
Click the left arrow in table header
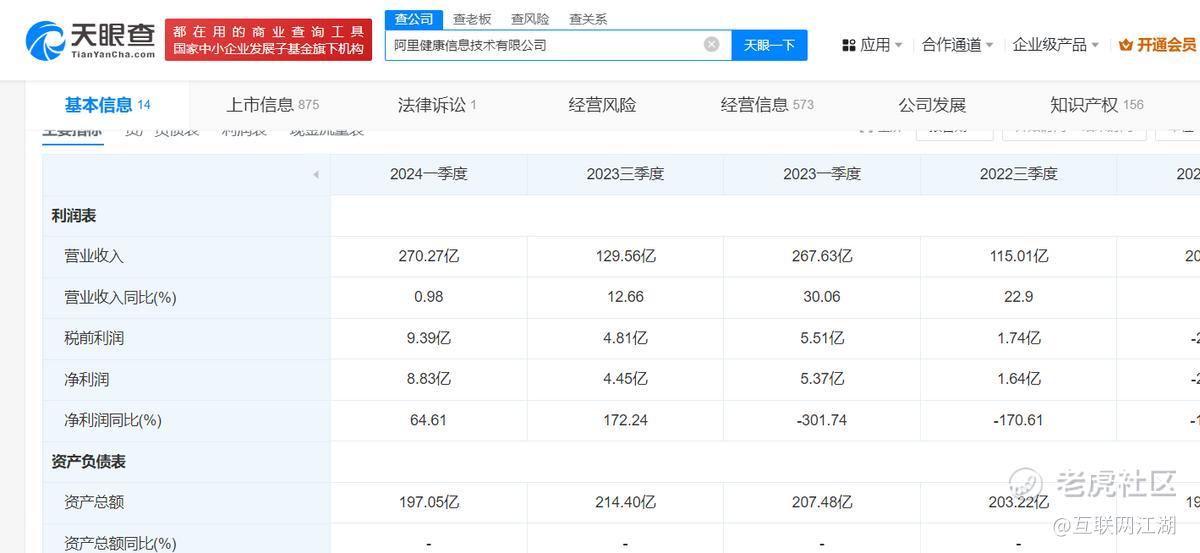pos(315,174)
